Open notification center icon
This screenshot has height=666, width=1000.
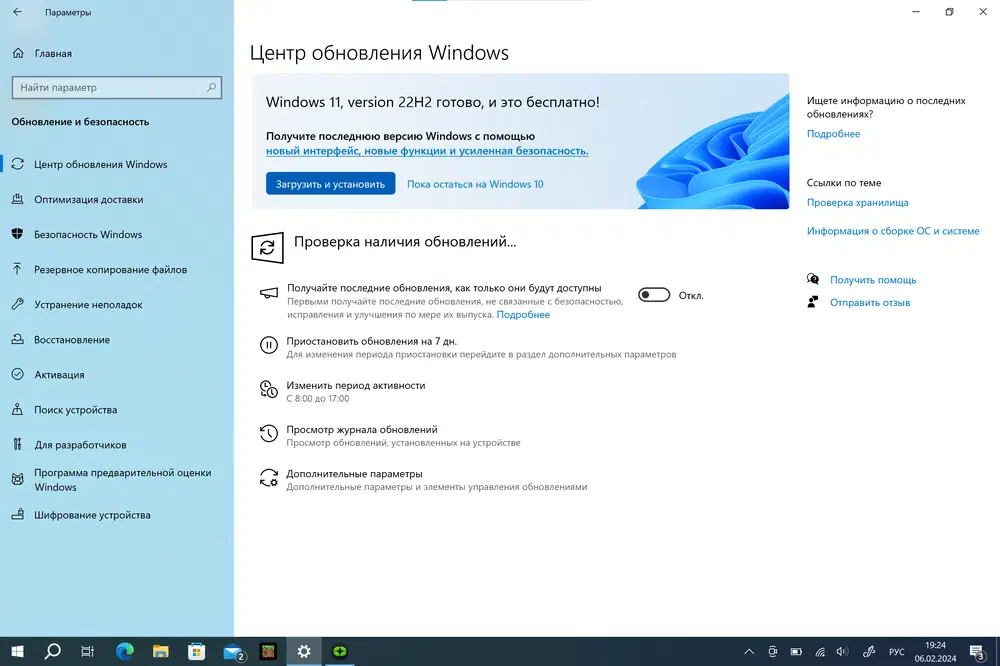[x=978, y=651]
